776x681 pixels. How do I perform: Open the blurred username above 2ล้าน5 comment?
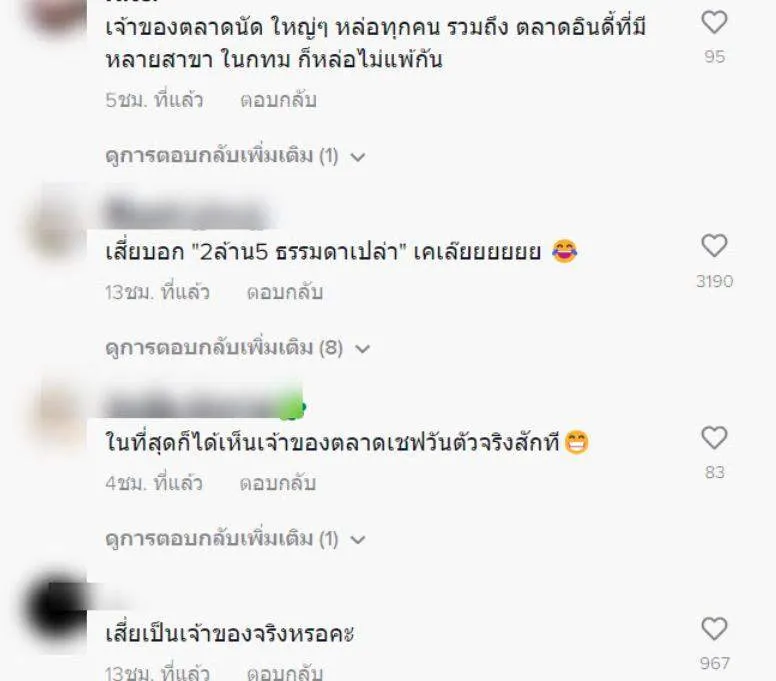[188, 213]
